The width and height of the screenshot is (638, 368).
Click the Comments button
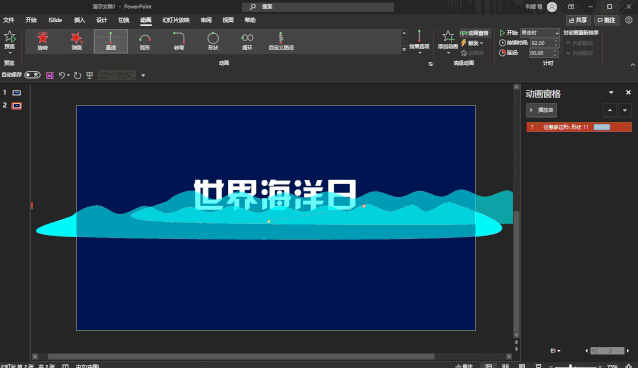click(x=606, y=20)
